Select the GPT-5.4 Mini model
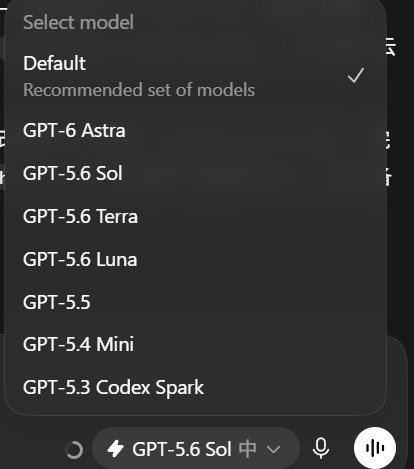 coord(195,344)
